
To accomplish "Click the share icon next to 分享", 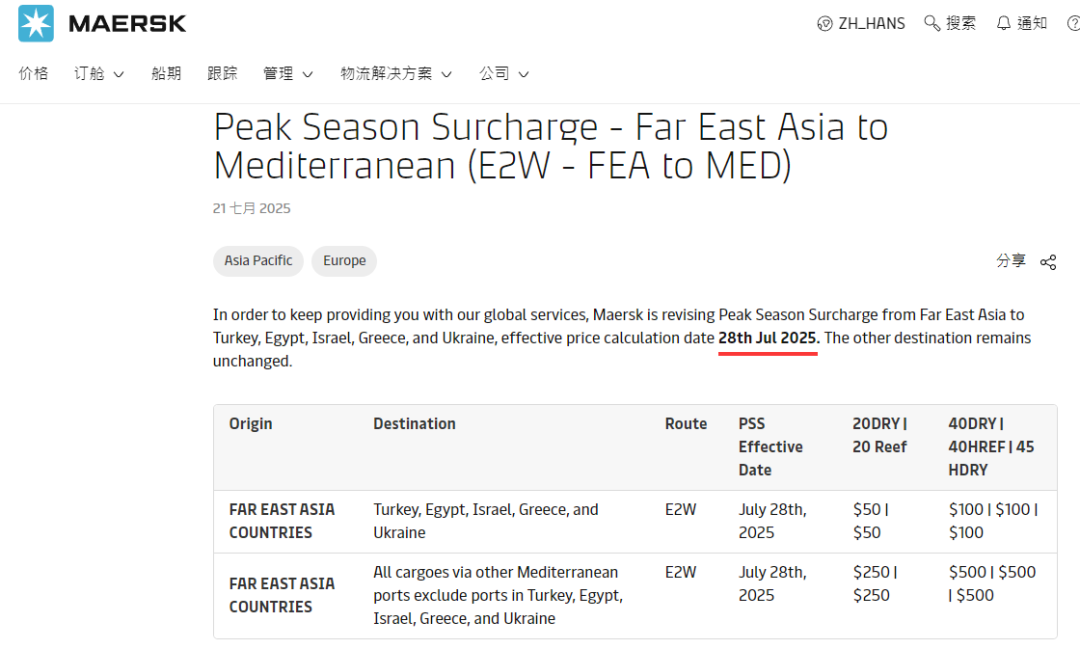I will tap(1048, 262).
